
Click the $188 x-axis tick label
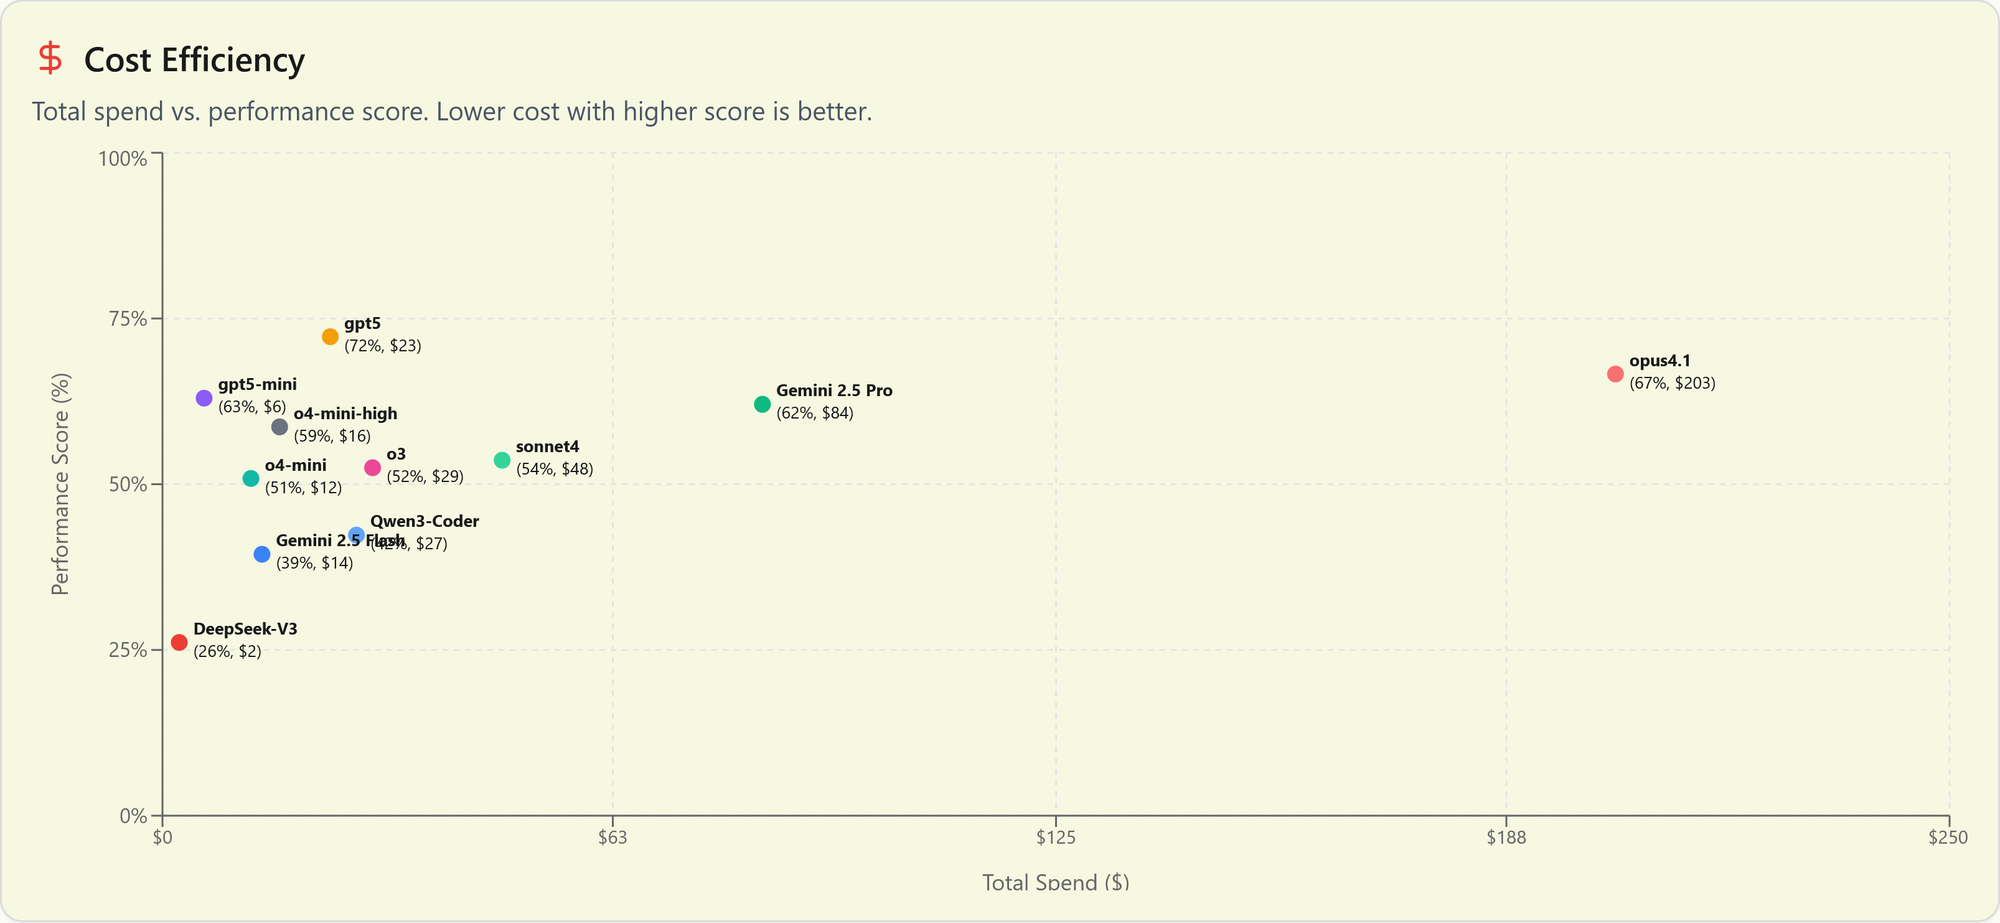click(x=1506, y=837)
